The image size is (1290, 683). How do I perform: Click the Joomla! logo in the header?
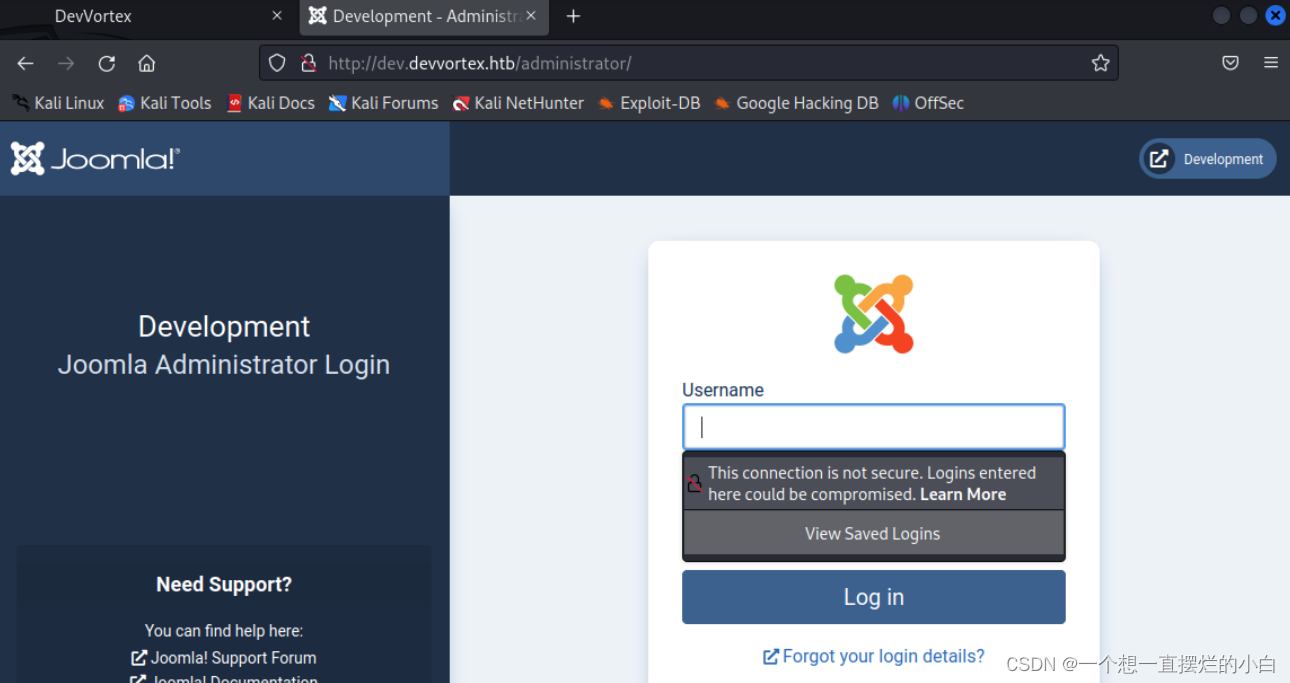click(x=94, y=157)
